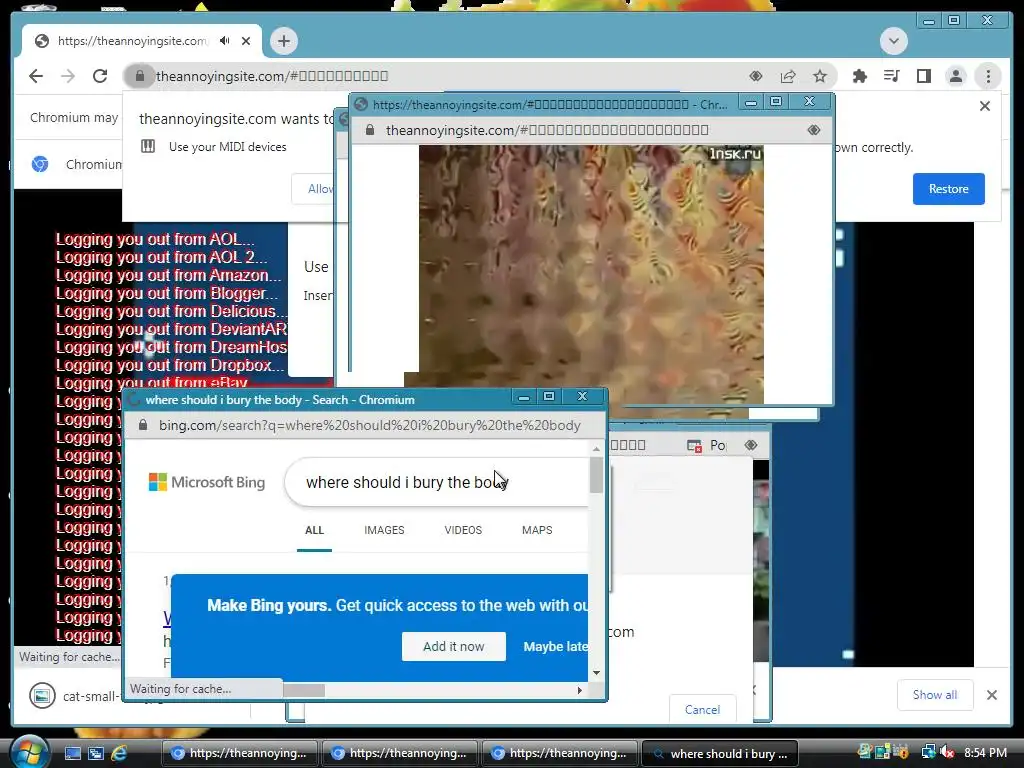Open the Windows Start orb
The image size is (1024, 768).
(29, 752)
